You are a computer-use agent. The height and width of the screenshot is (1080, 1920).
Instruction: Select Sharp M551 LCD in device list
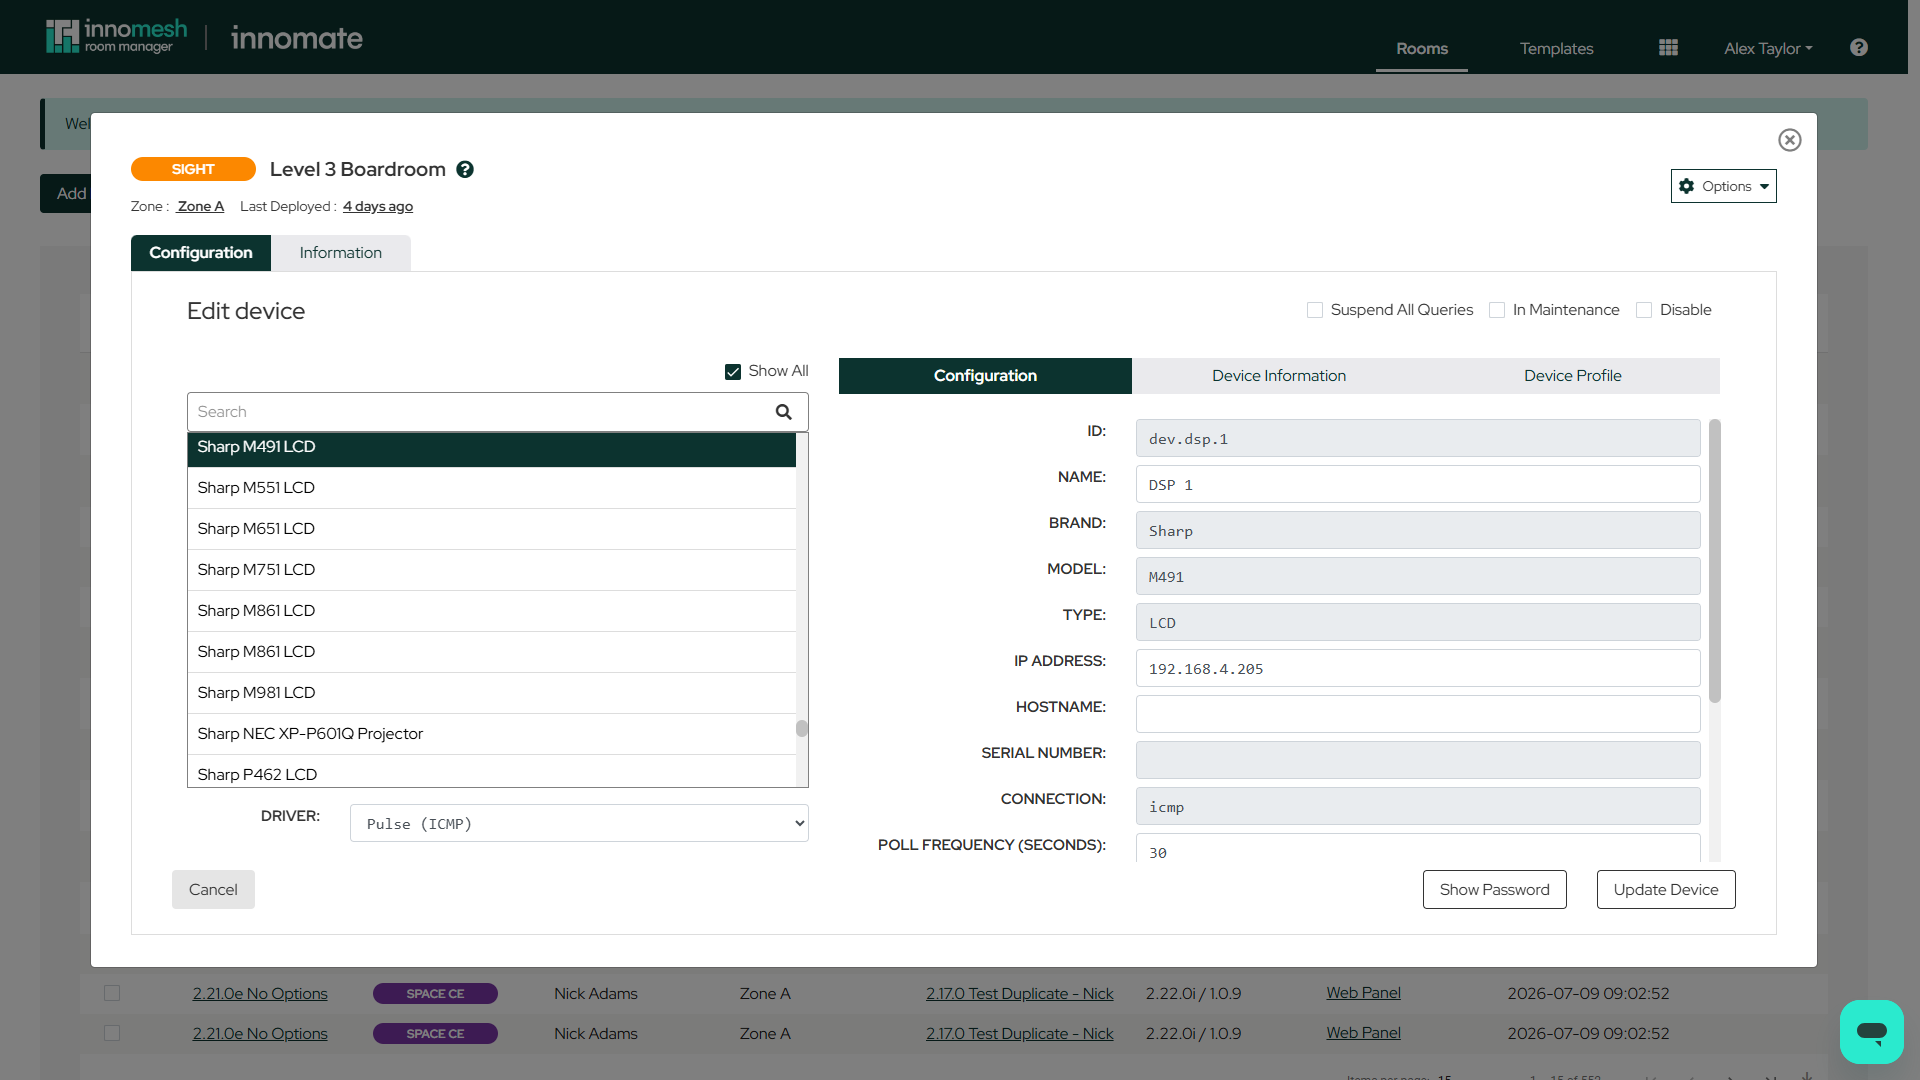[492, 488]
